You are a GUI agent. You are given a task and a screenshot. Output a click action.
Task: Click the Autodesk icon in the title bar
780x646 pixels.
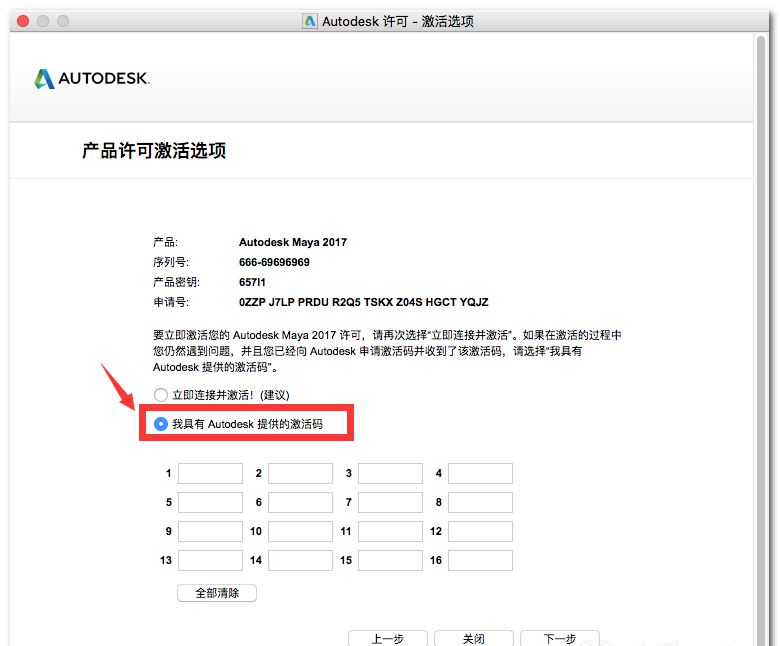(x=310, y=21)
